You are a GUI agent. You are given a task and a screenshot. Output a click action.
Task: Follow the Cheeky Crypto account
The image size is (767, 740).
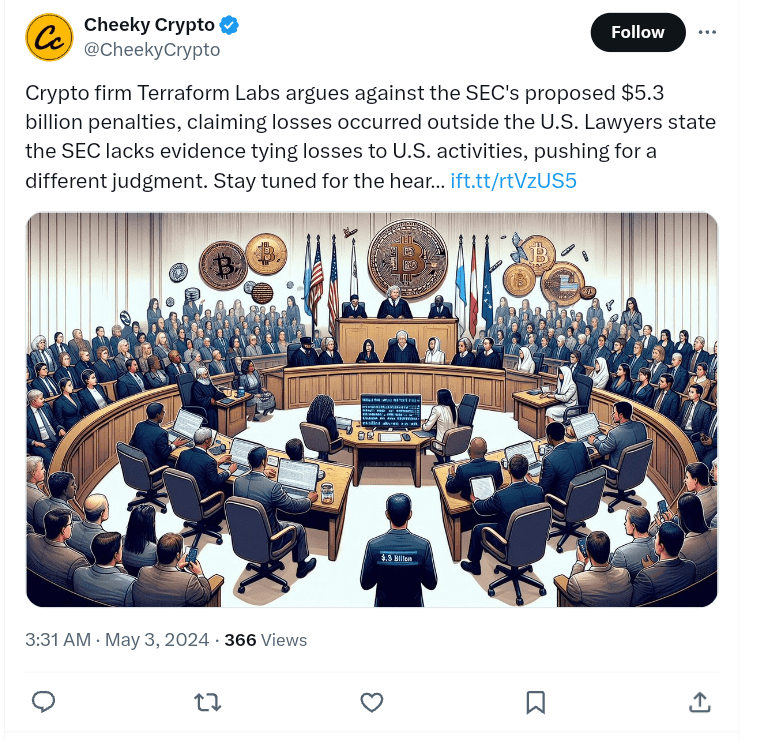coord(638,32)
